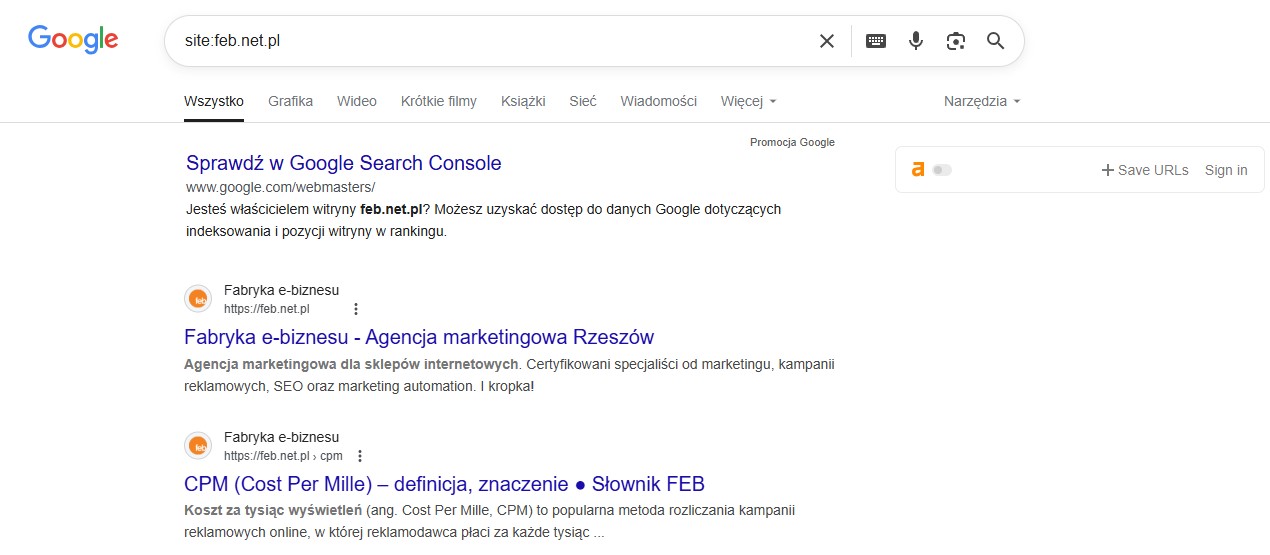
Task: Open the on-screen keyboard input tool
Action: tap(876, 41)
